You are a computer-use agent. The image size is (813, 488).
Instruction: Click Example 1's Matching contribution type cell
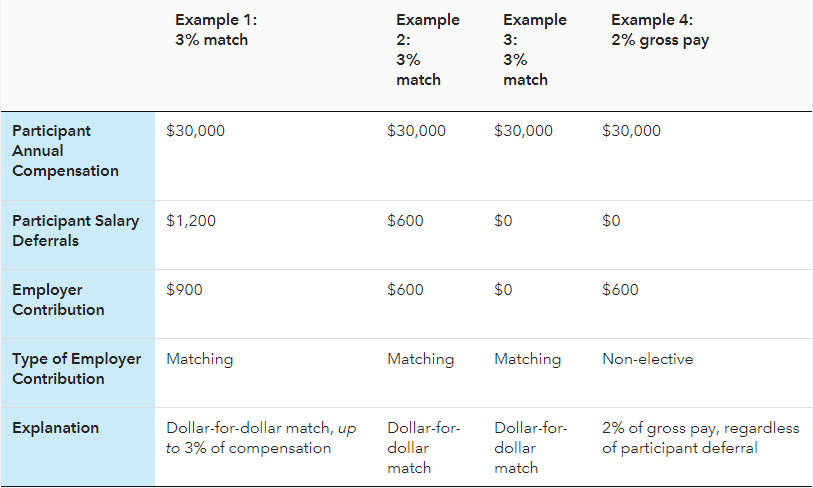(x=199, y=359)
